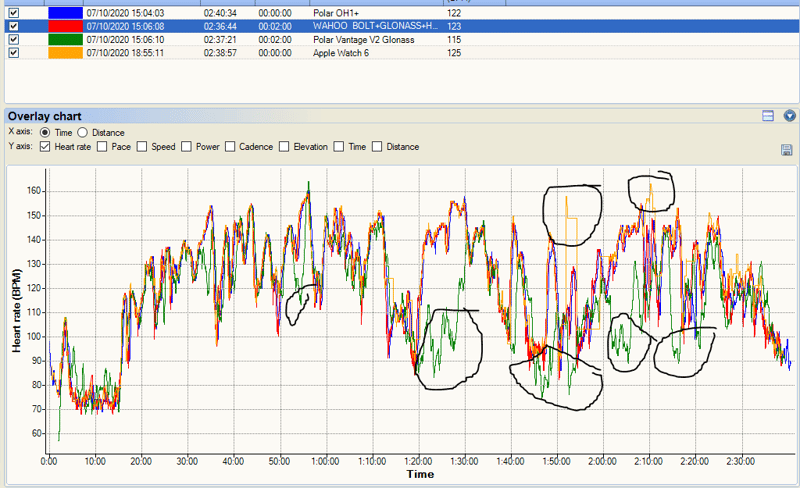Click the date 07/10/2020 15:04:03
The height and width of the screenshot is (488, 800).
point(126,13)
